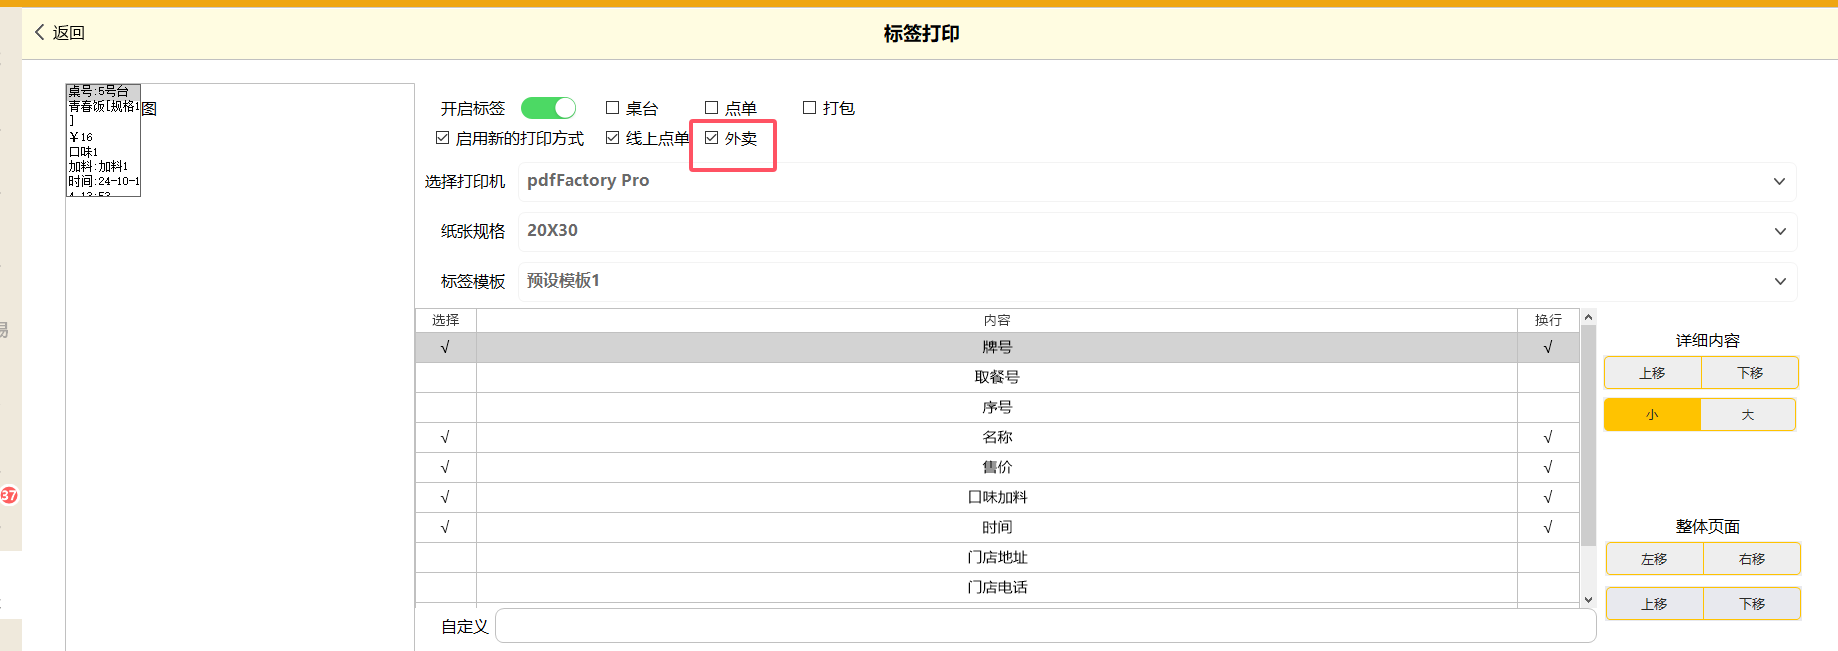Toggle the 开启标签 switch off
Image resolution: width=1838 pixels, height=651 pixels.
[548, 108]
